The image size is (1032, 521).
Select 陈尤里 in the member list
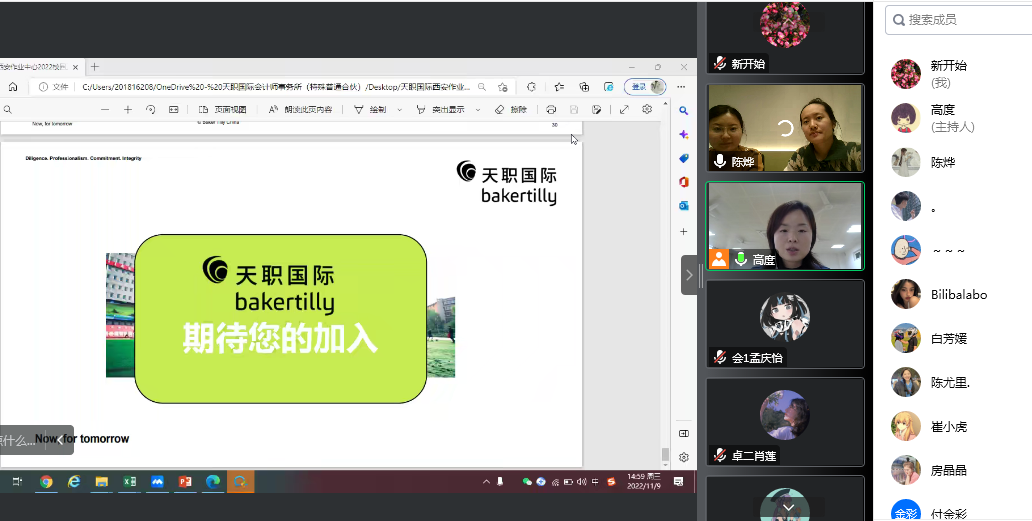coord(949,382)
